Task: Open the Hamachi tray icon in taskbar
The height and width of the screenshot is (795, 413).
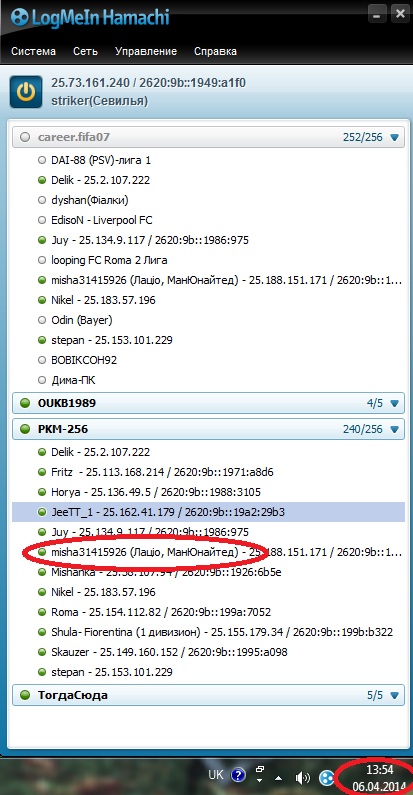Action: (x=327, y=776)
